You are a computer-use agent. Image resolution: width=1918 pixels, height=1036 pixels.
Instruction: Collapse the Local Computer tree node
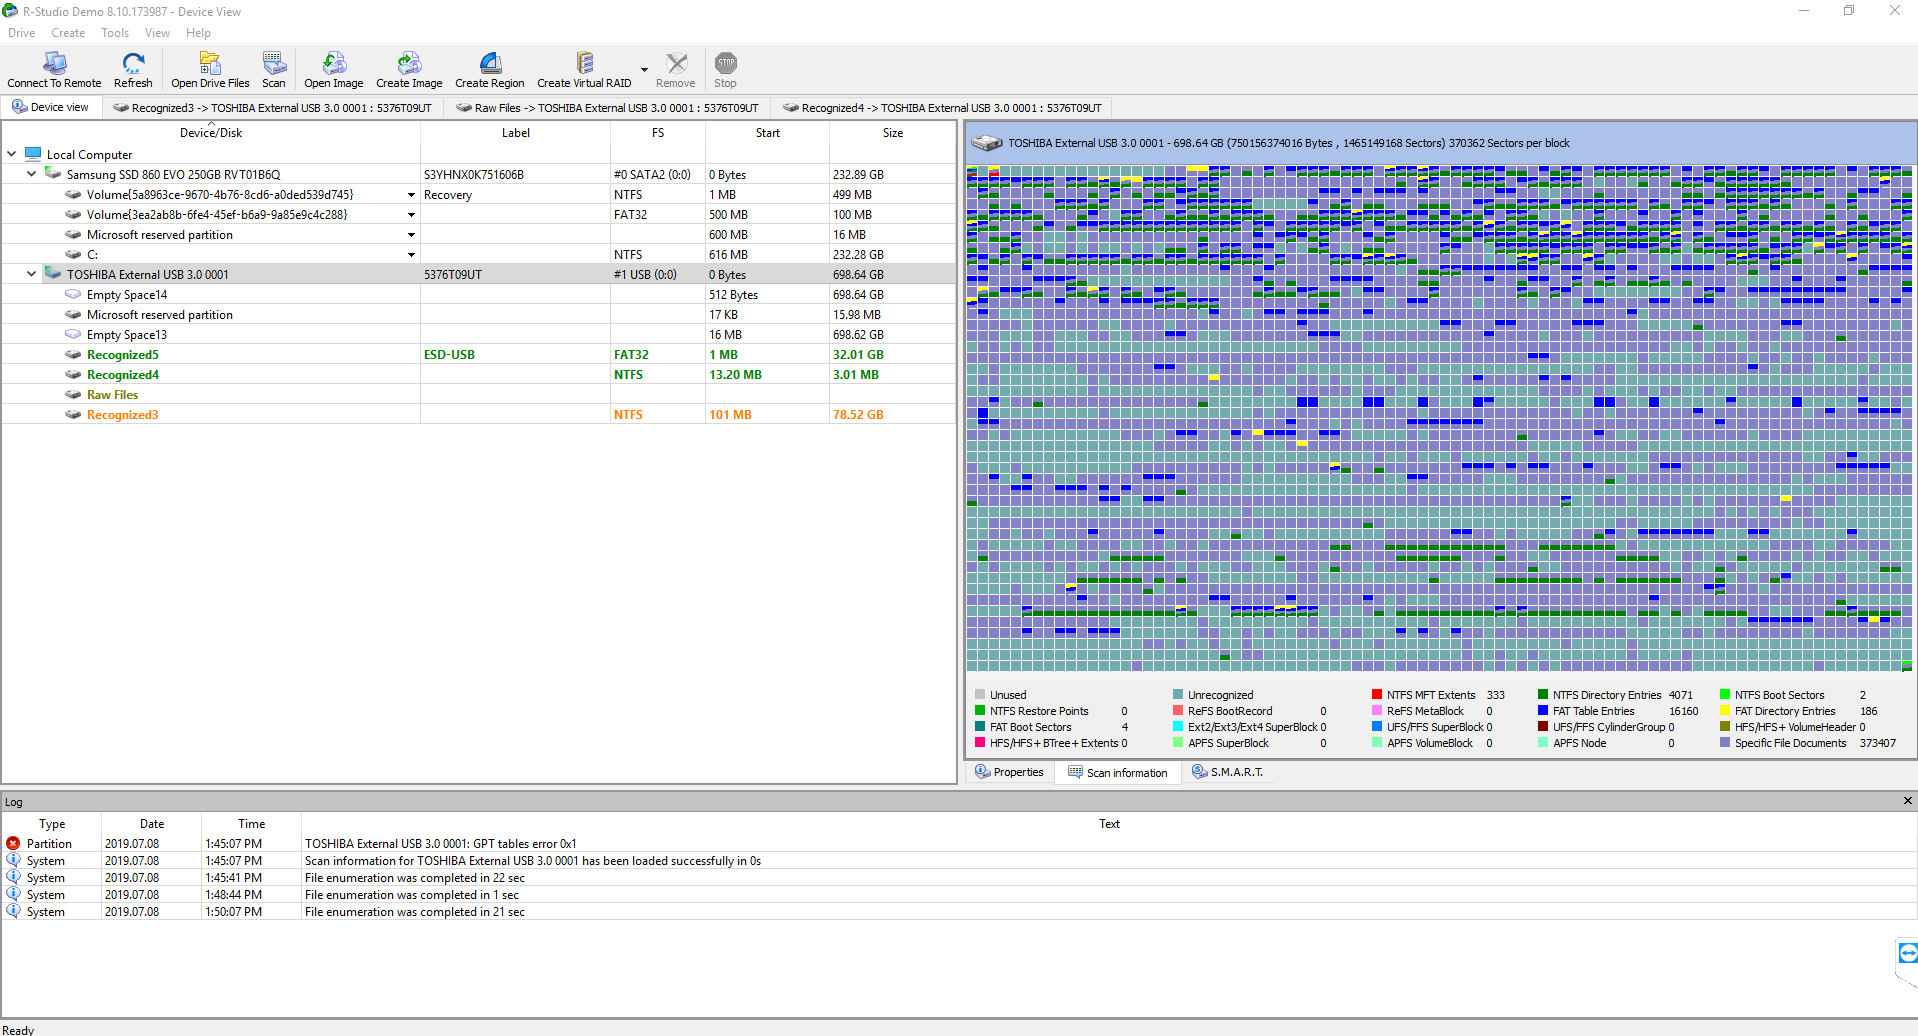(12, 154)
